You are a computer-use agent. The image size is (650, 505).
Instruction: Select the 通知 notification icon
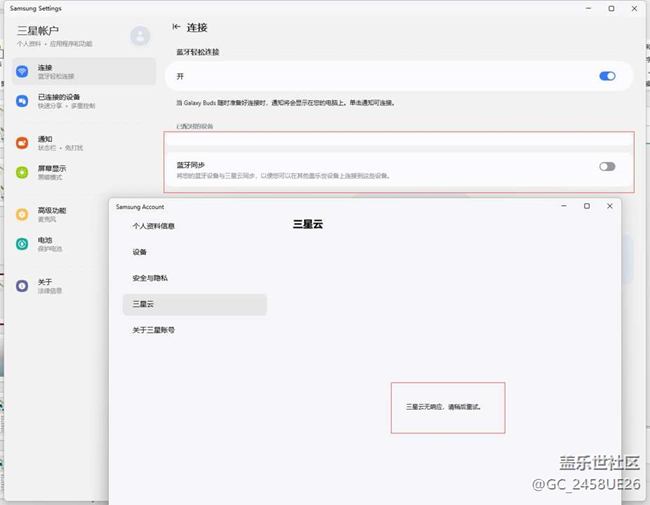pyautogui.click(x=22, y=143)
